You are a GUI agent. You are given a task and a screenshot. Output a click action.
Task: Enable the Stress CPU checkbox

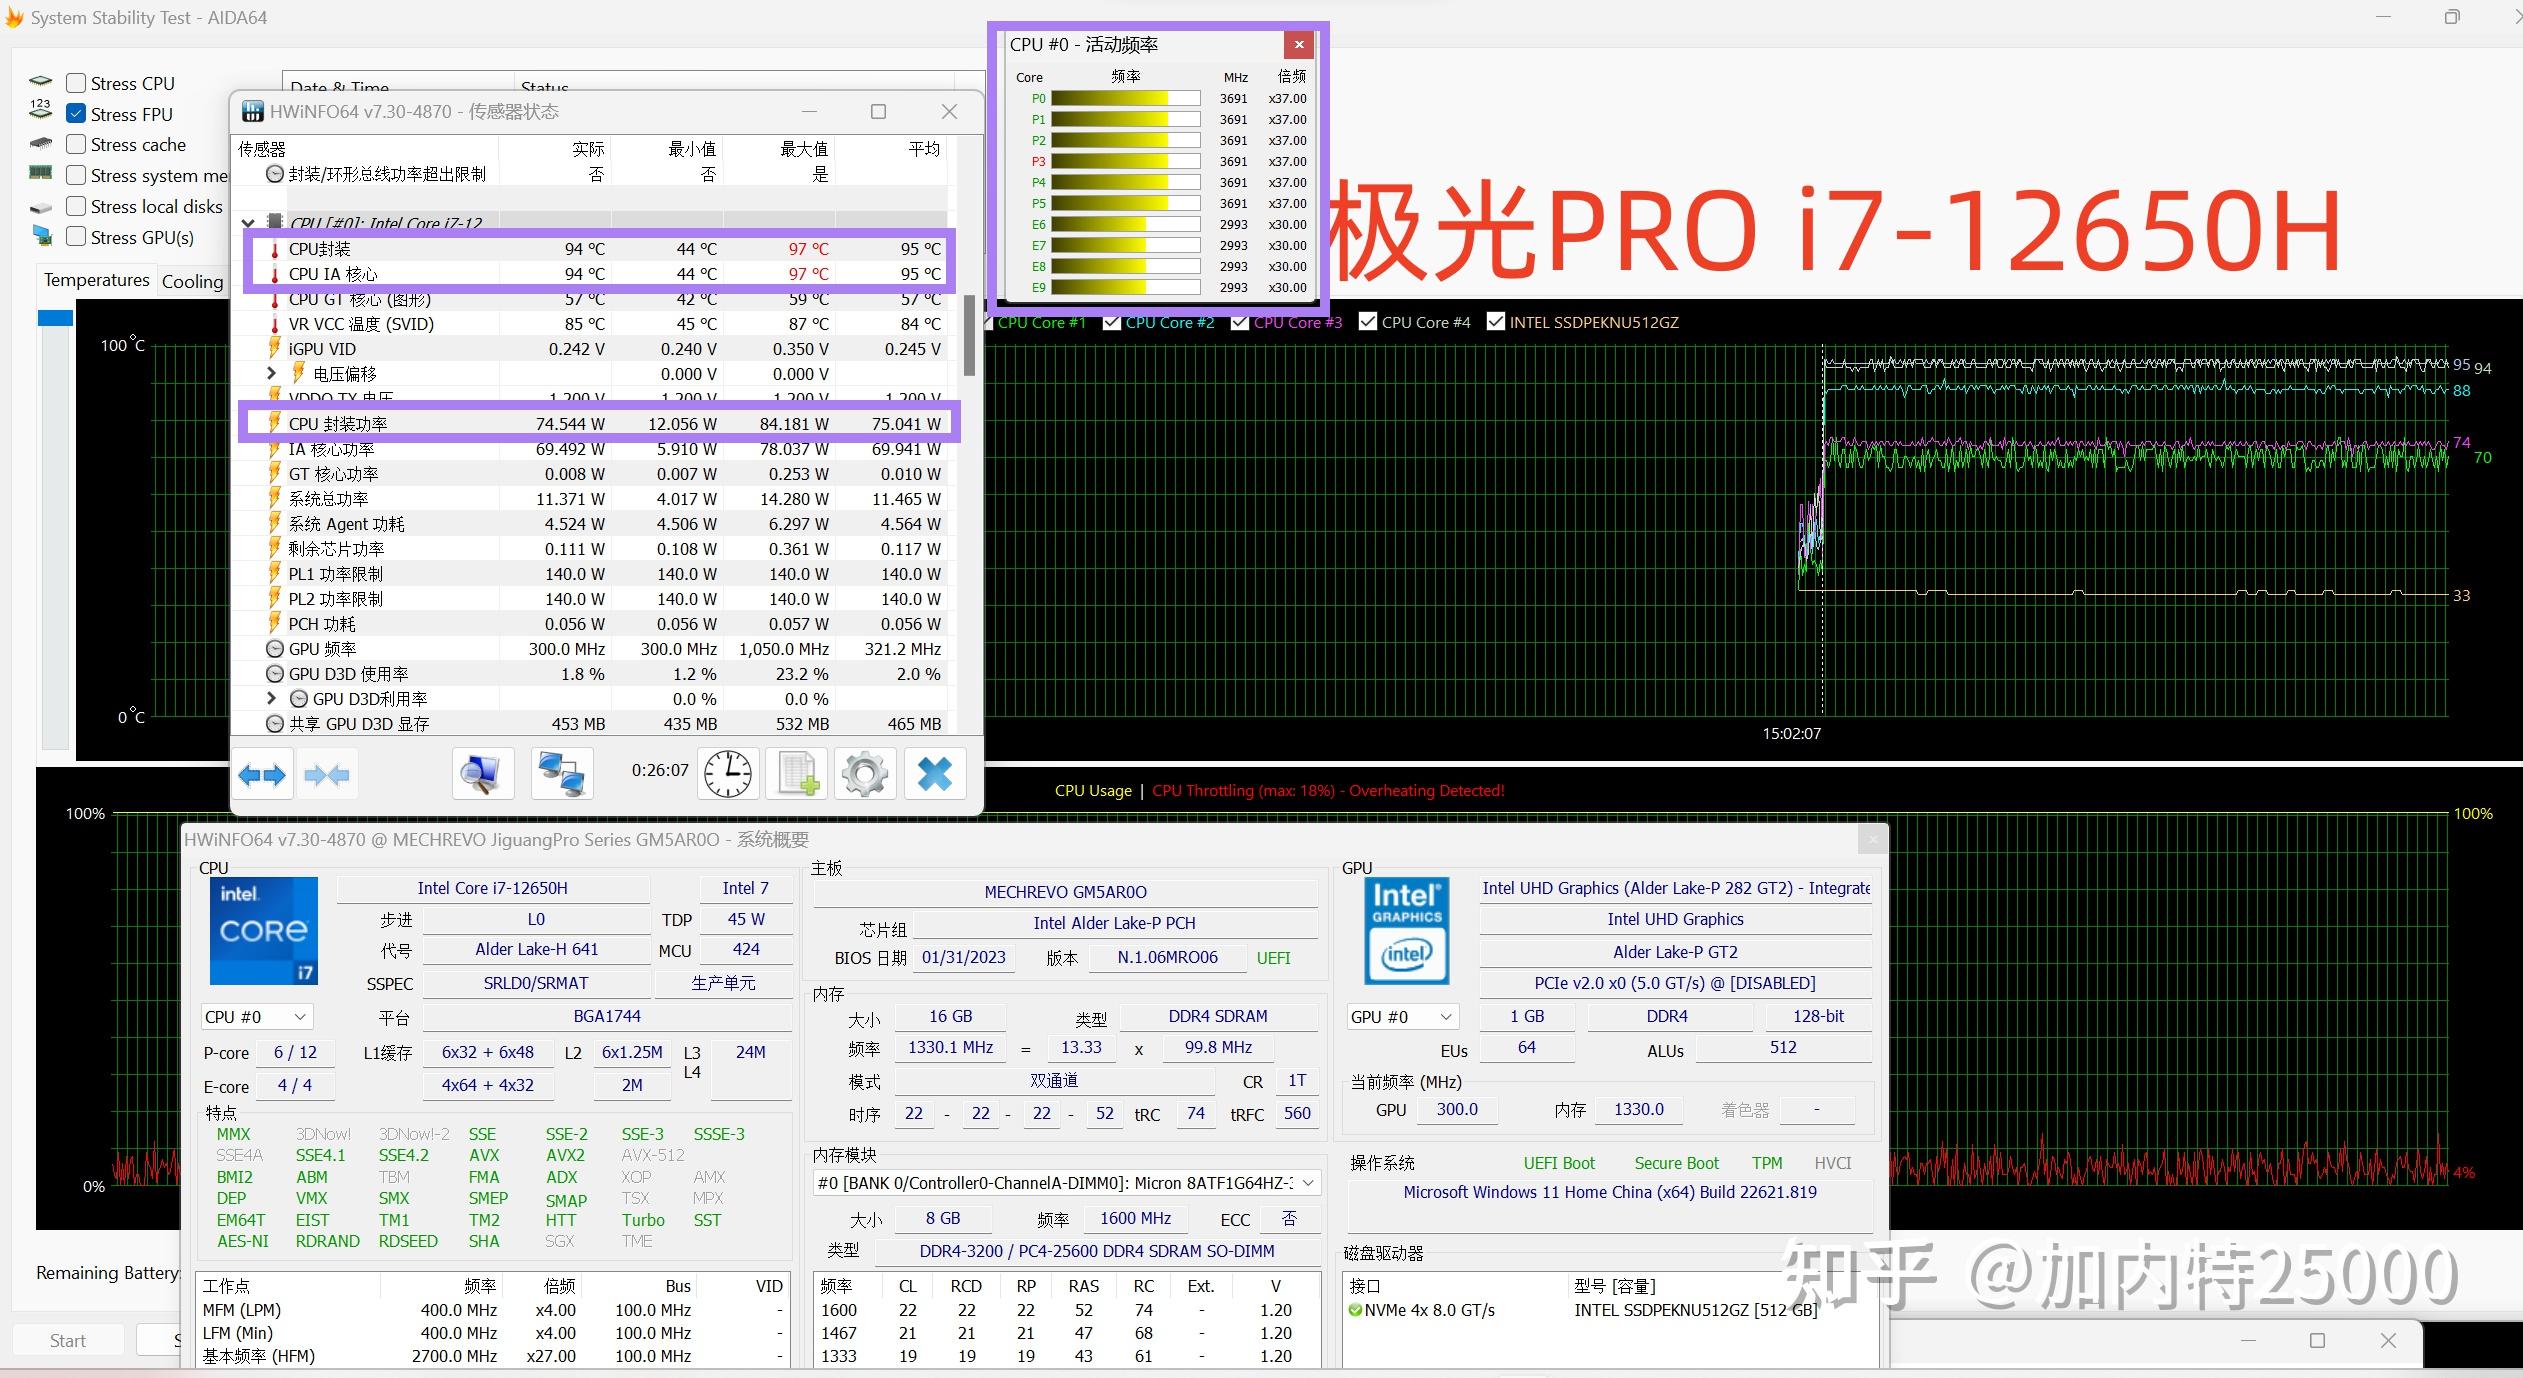click(76, 82)
